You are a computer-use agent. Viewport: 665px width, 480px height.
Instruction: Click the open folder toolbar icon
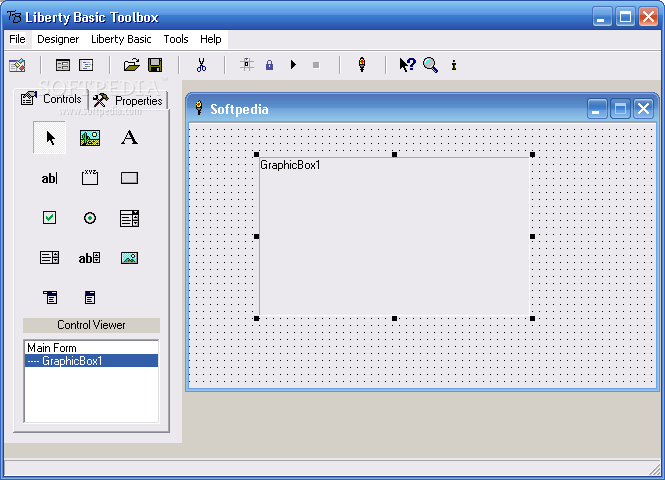pyautogui.click(x=131, y=65)
